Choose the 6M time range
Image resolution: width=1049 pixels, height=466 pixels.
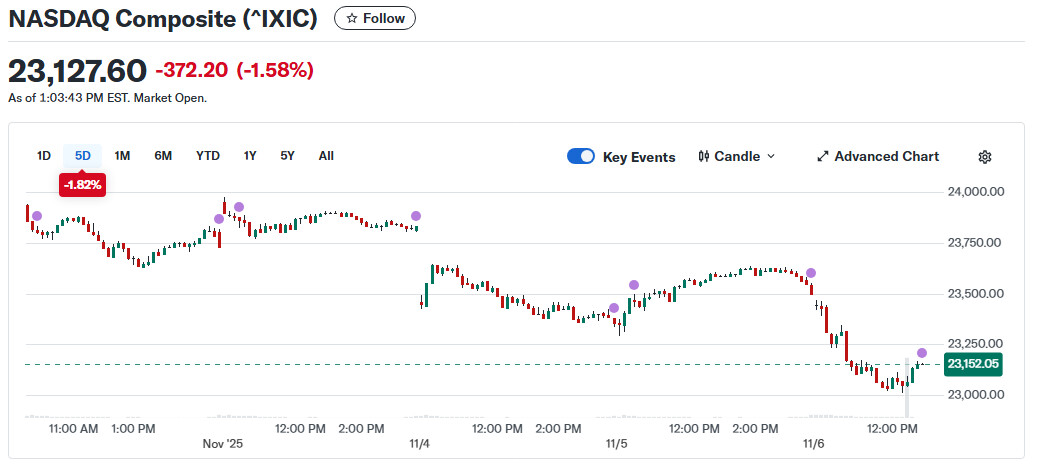pyautogui.click(x=163, y=156)
